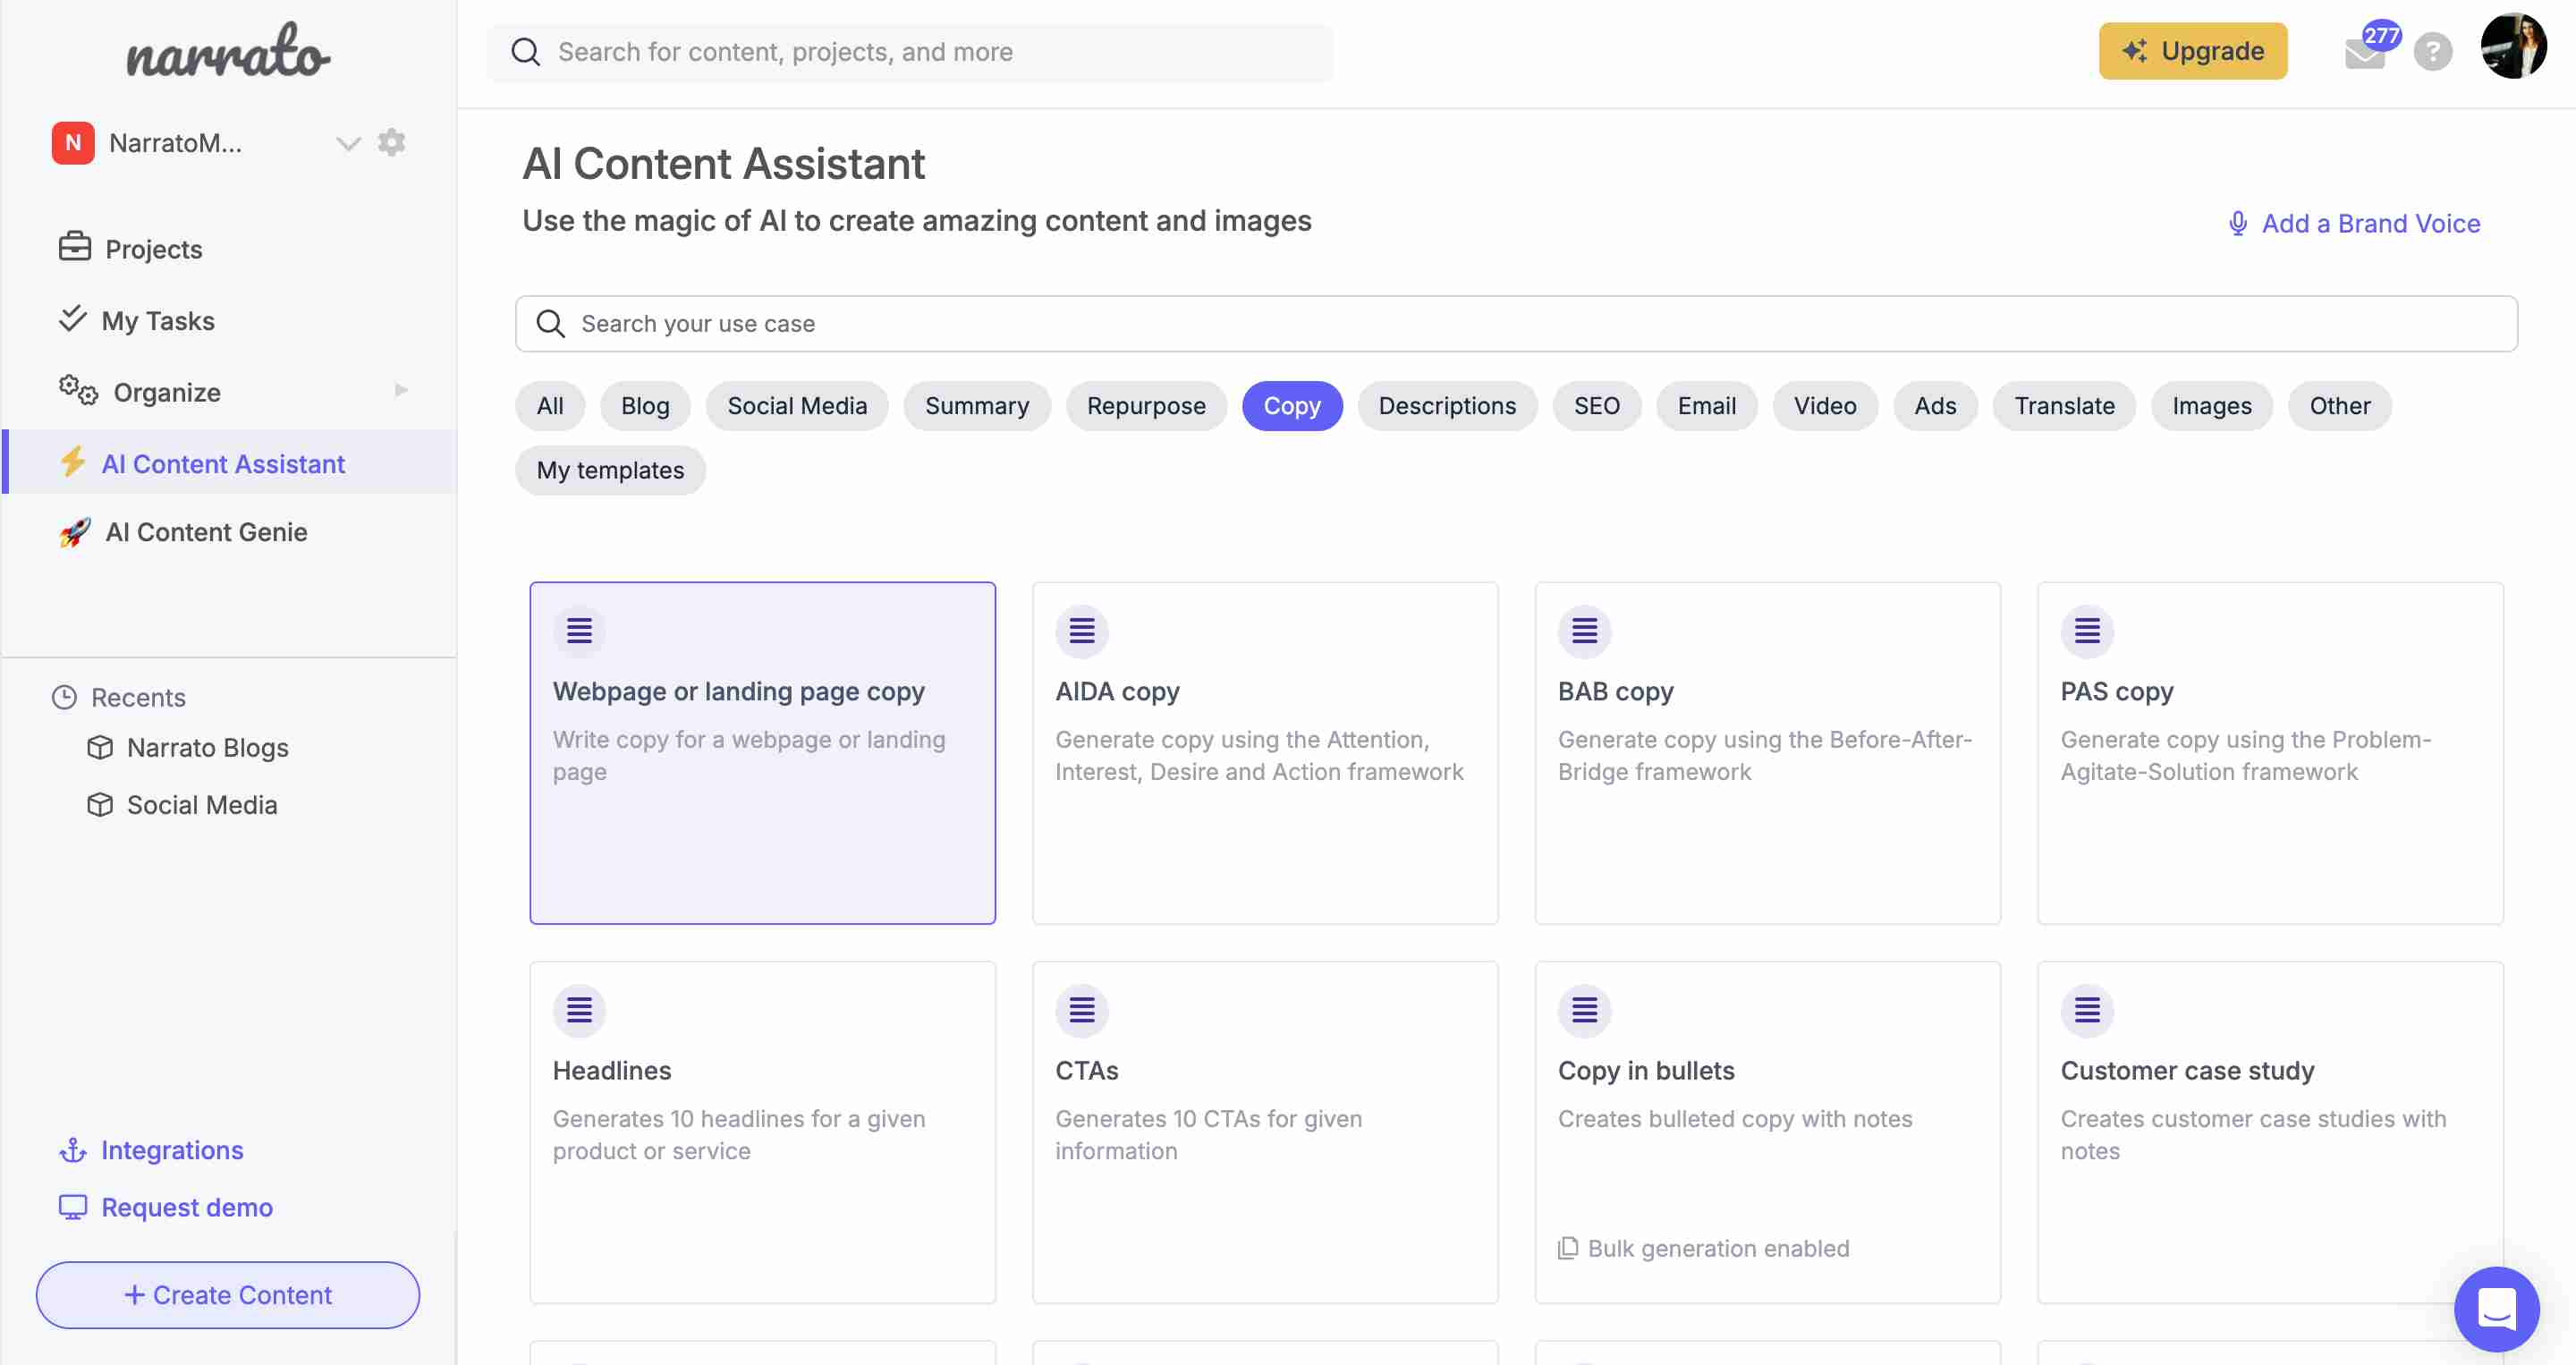Select the Blog filter tab
This screenshot has width=2576, height=1365.
click(x=645, y=406)
